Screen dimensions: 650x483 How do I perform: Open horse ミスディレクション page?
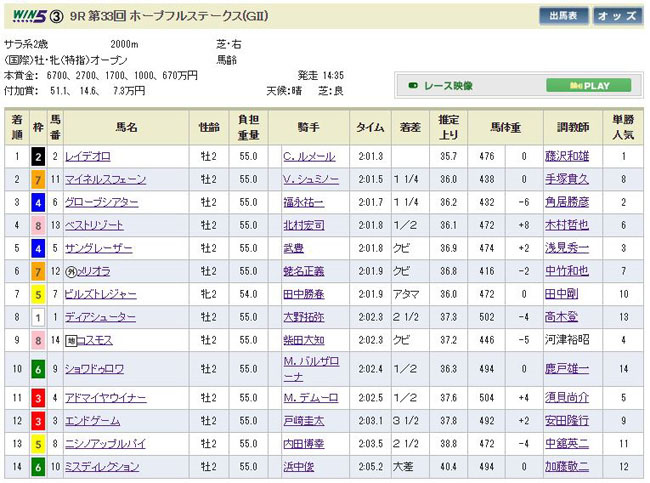click(105, 464)
